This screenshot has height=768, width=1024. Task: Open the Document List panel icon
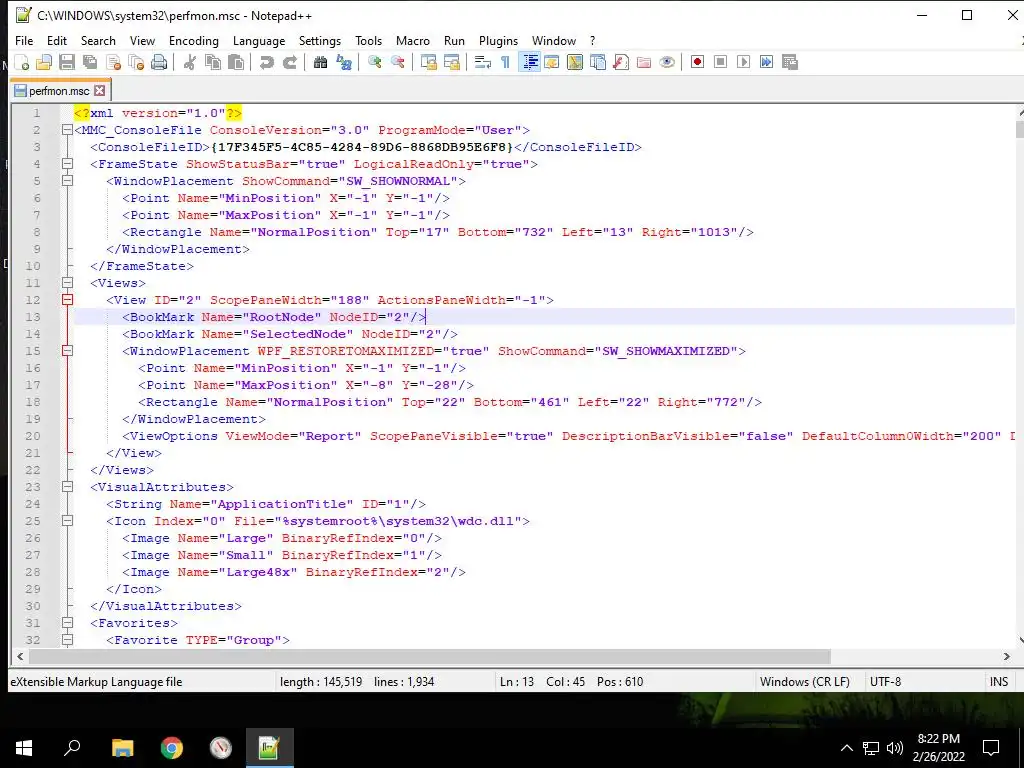pos(598,62)
